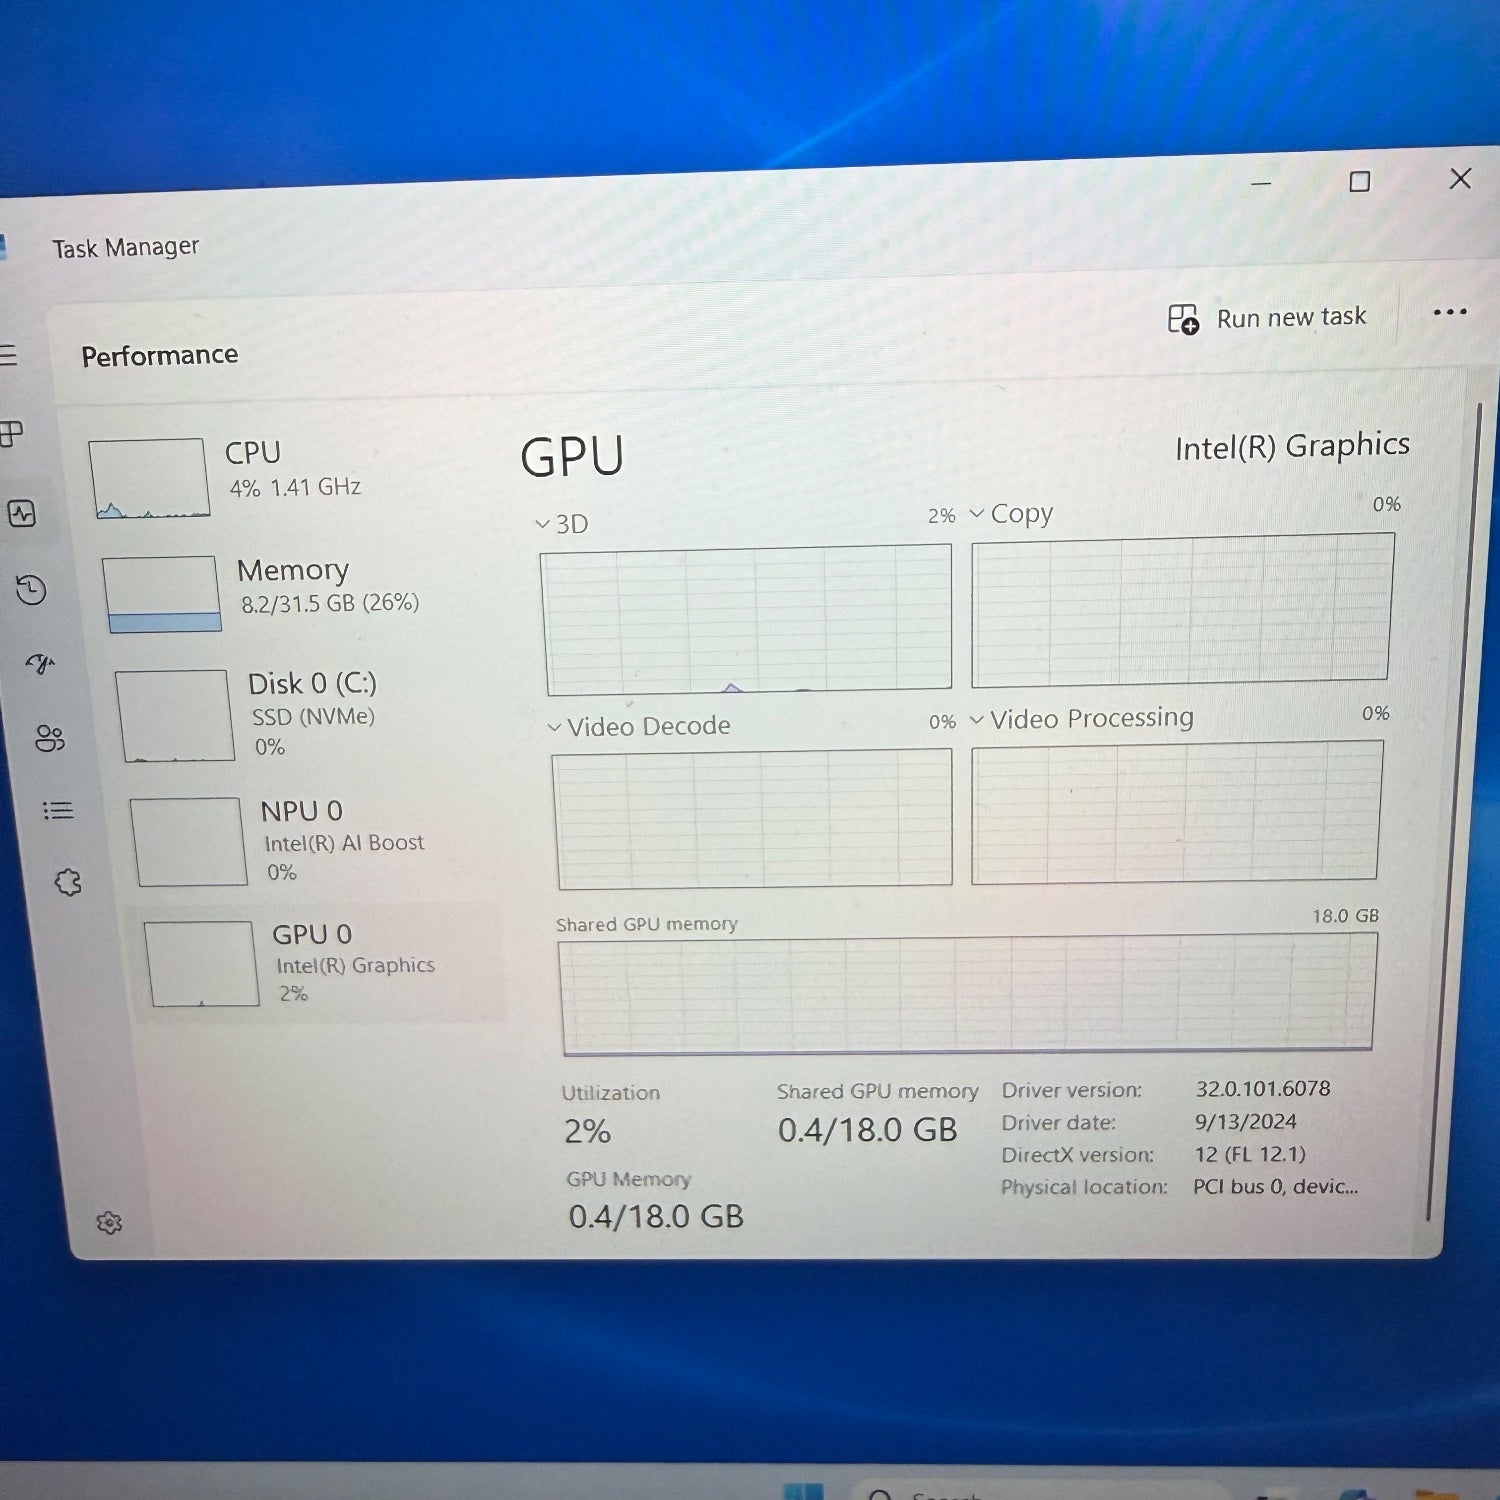Screen dimensions: 1500x1500
Task: Select the Performance page icon in sidebar
Action: pyautogui.click(x=22, y=514)
